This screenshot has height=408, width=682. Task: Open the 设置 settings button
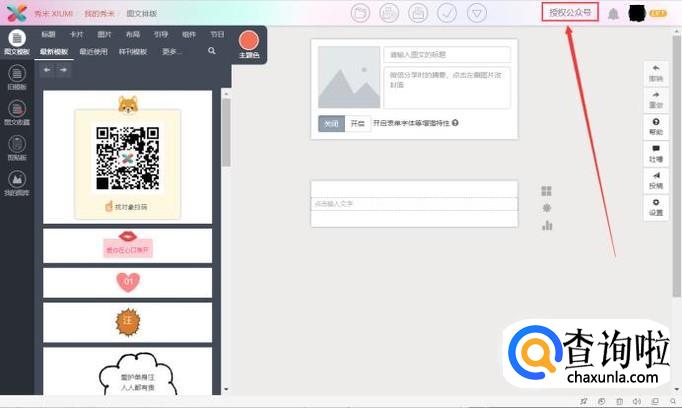(x=656, y=207)
